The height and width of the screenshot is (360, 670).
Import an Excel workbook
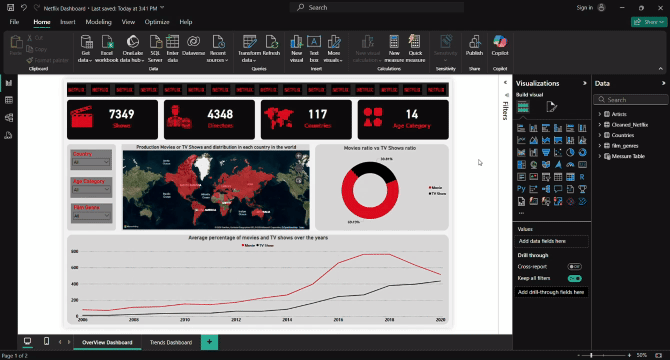tap(107, 49)
